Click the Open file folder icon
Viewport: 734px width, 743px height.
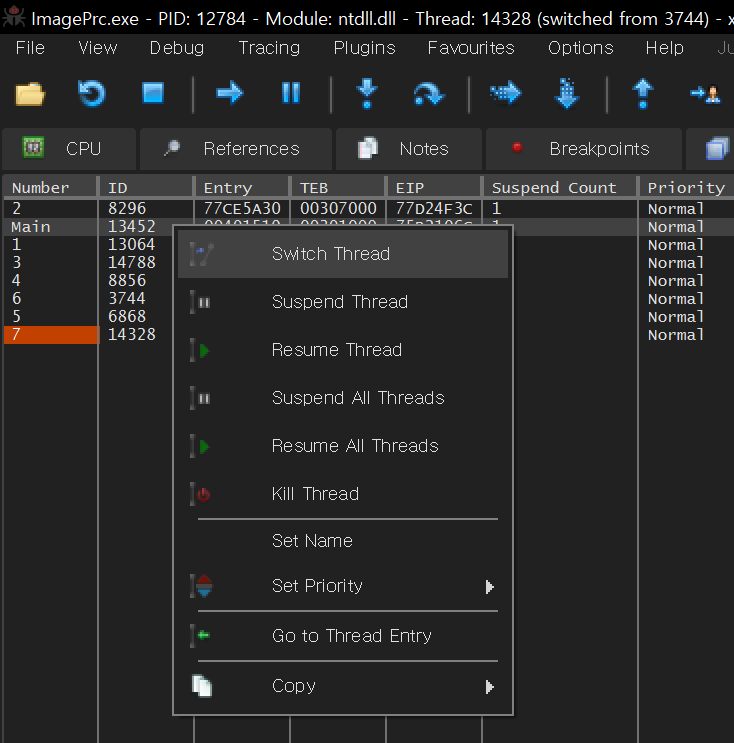(x=30, y=93)
